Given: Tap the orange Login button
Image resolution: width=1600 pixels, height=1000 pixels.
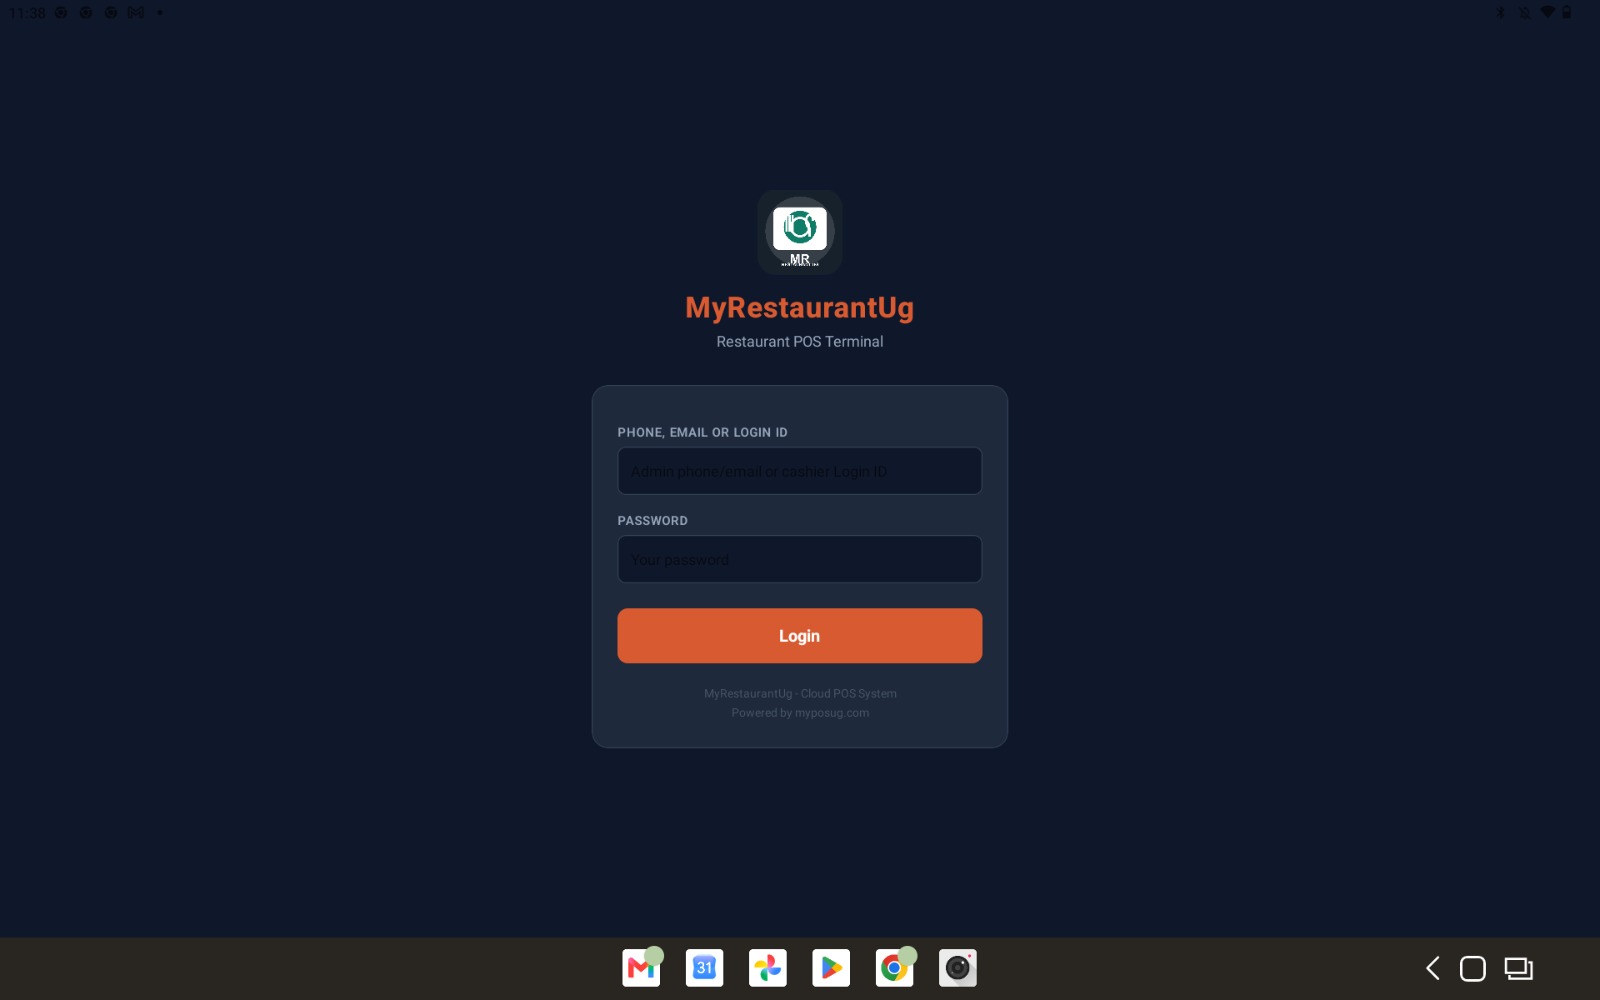Looking at the screenshot, I should click(800, 636).
